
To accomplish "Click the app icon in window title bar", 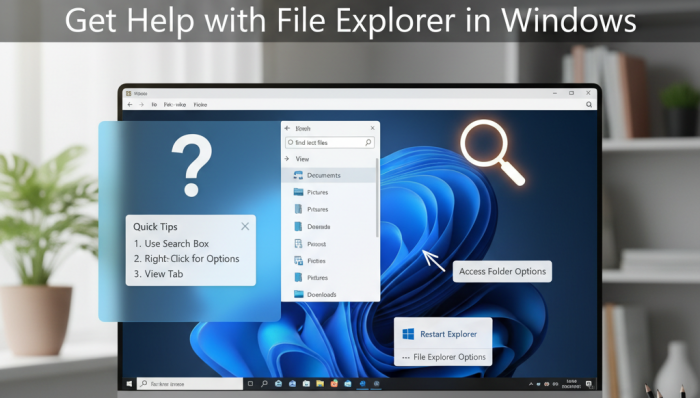I will (128, 93).
